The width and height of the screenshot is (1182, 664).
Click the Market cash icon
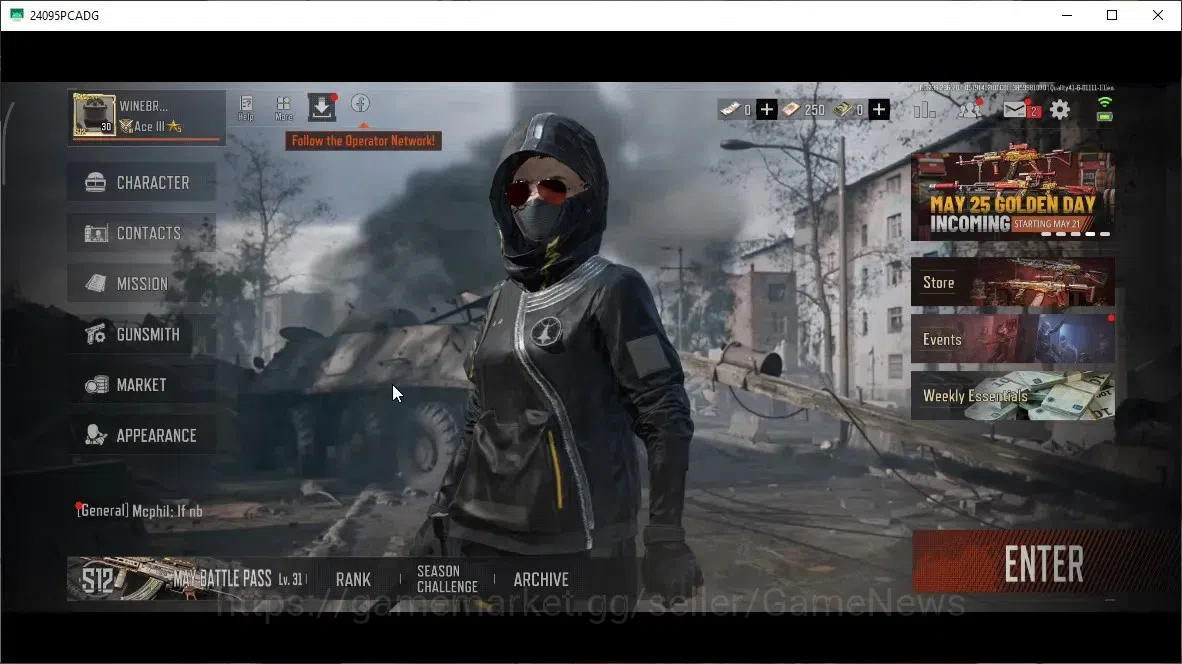pyautogui.click(x=96, y=385)
